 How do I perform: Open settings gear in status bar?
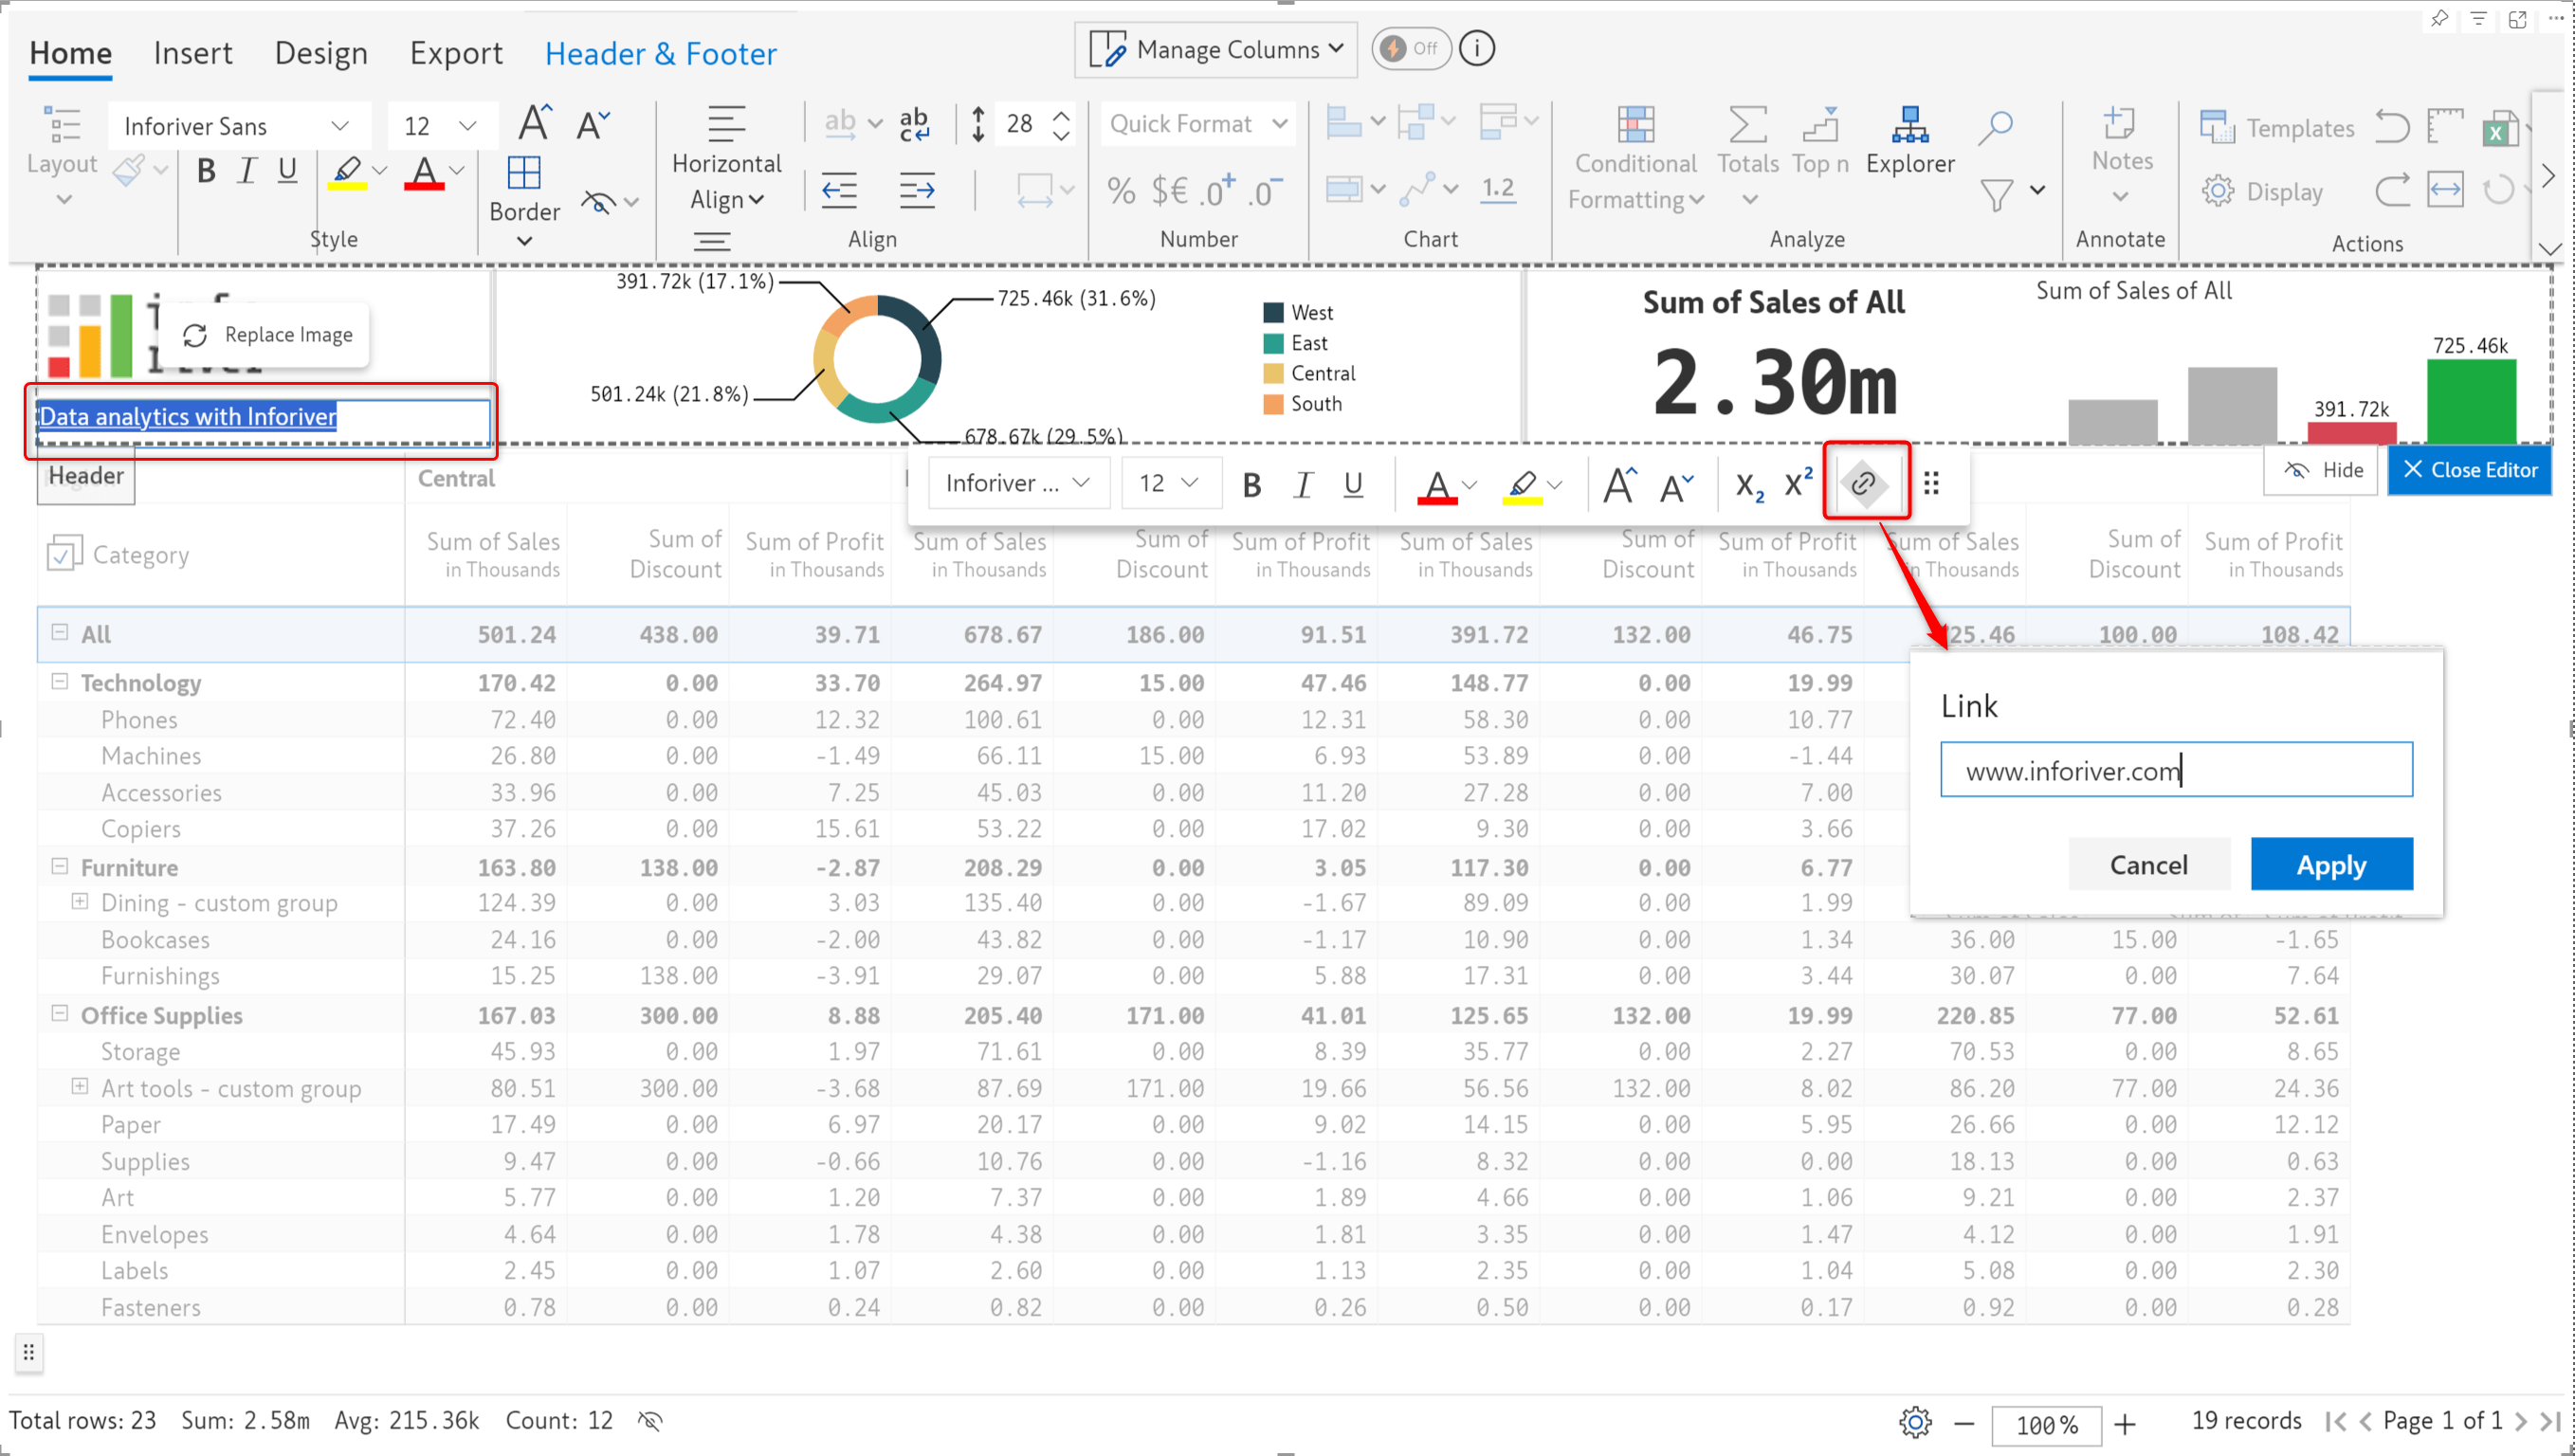pyautogui.click(x=1915, y=1422)
